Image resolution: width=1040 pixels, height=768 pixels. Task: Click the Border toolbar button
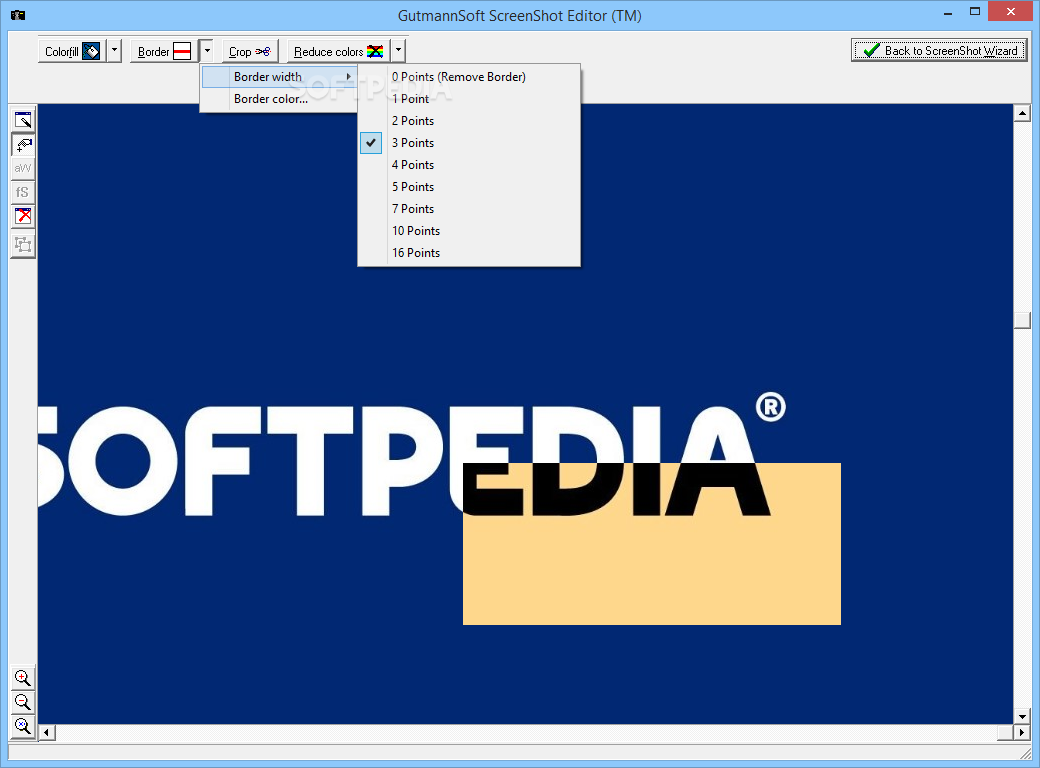coord(164,51)
